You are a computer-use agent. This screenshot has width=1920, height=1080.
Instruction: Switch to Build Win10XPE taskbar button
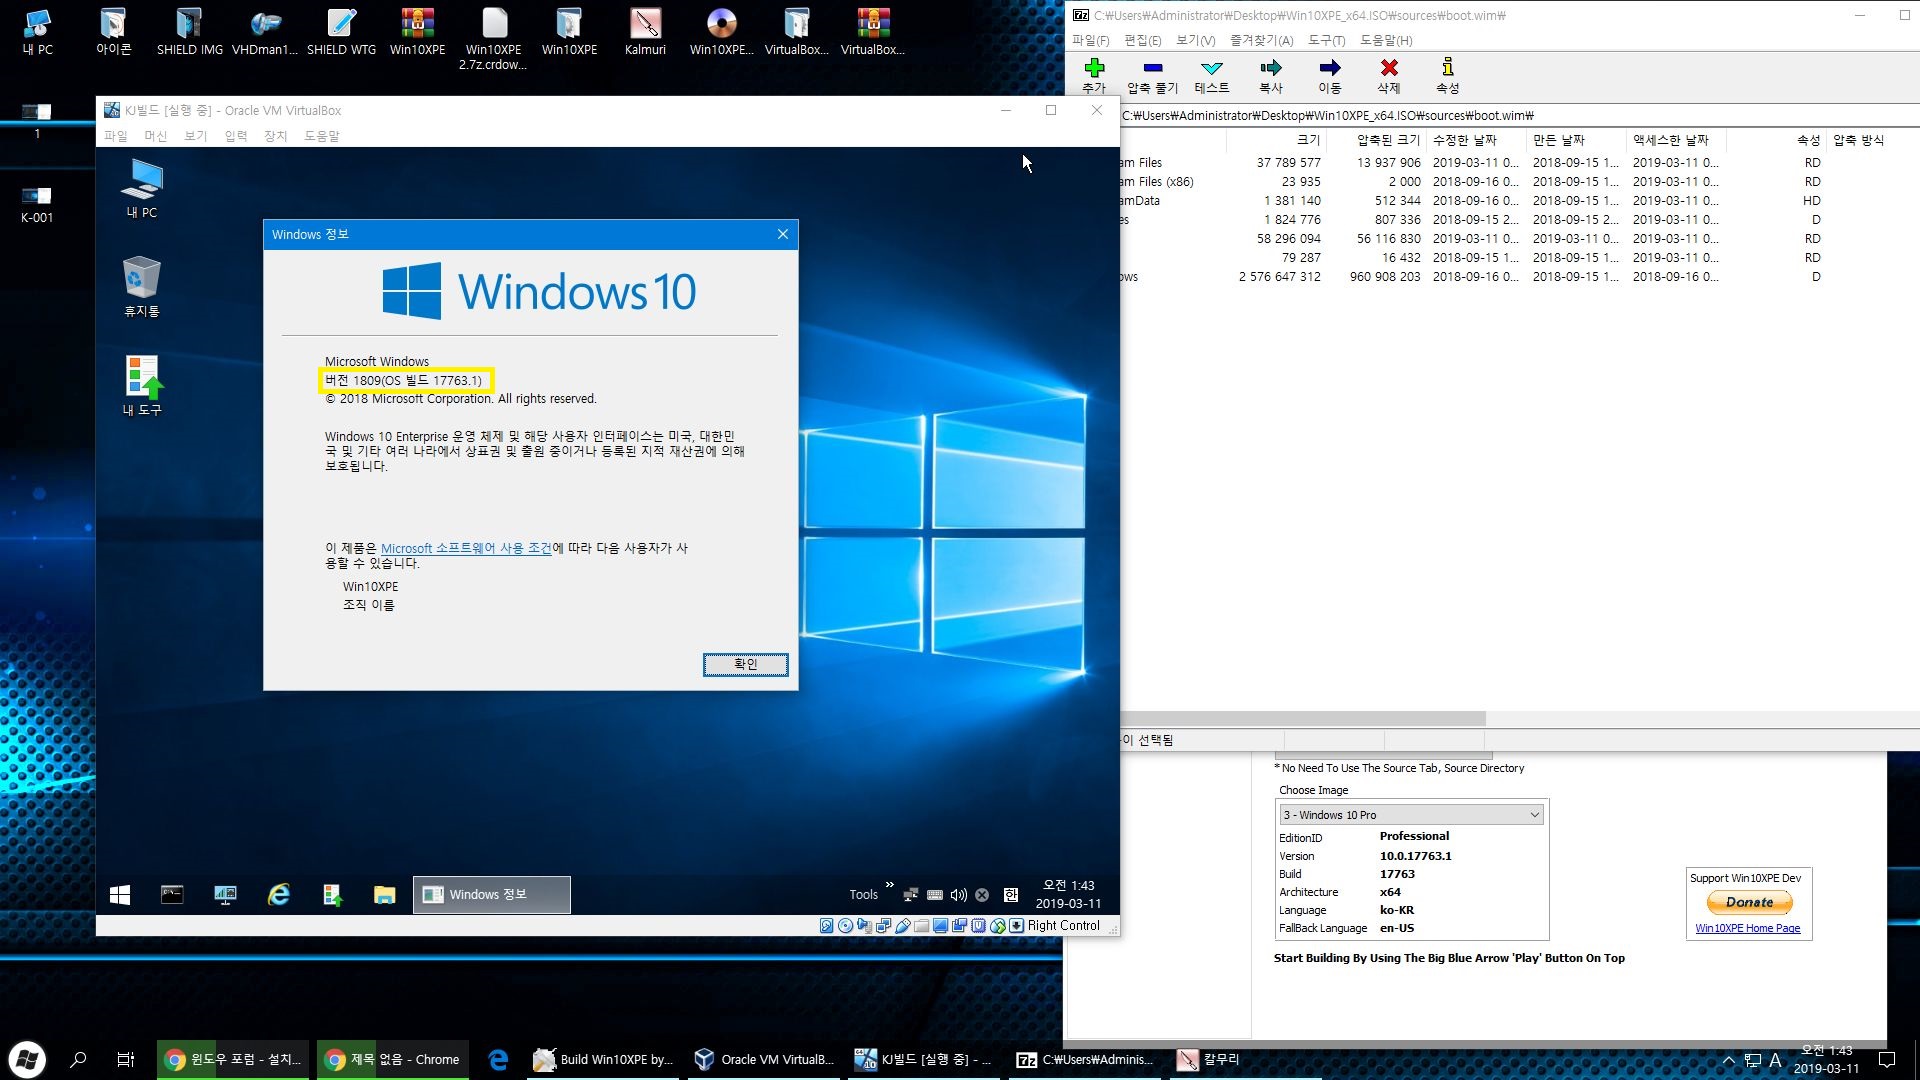[603, 1060]
